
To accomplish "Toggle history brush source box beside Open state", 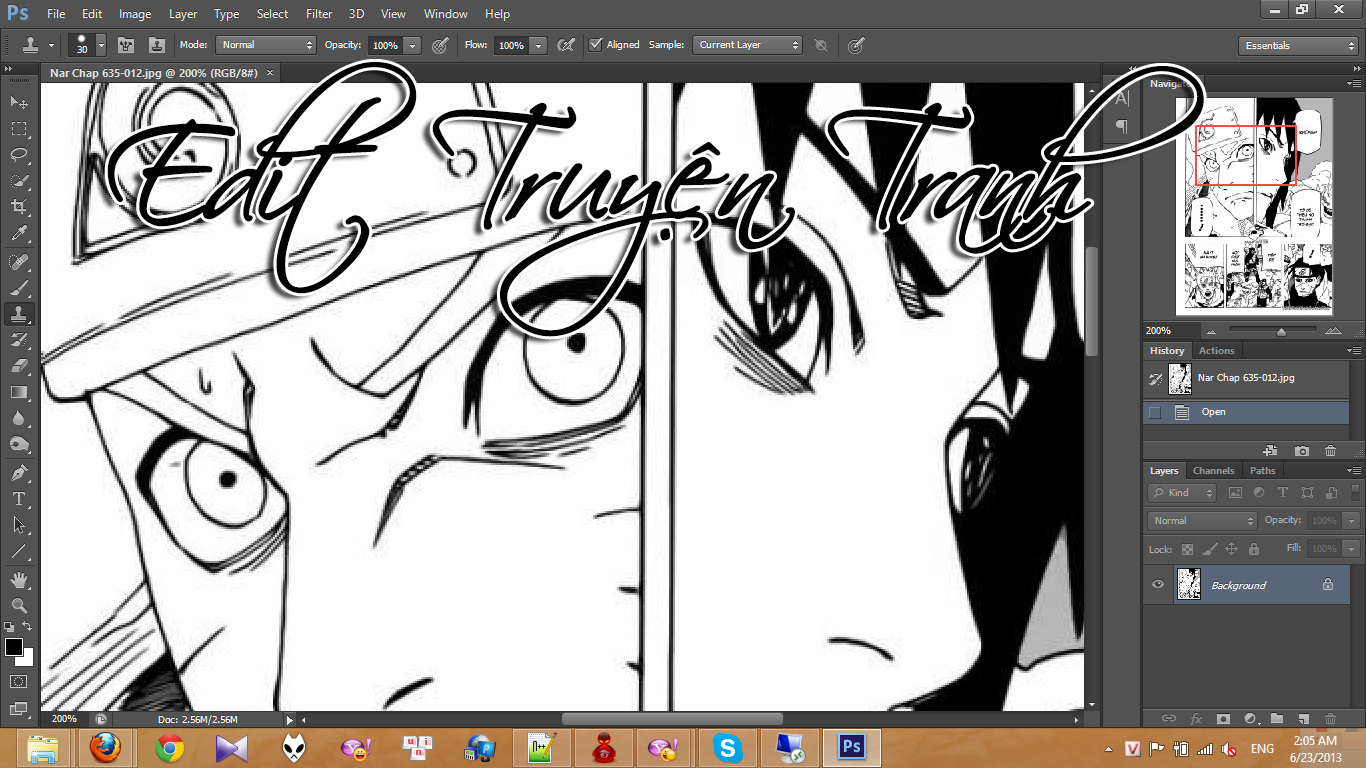I will (x=1155, y=412).
